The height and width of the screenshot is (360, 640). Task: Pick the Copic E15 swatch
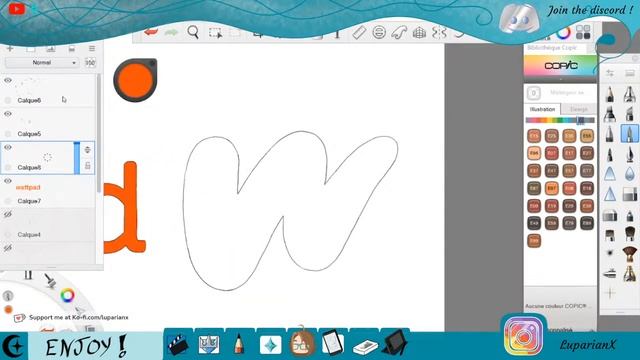point(534,136)
